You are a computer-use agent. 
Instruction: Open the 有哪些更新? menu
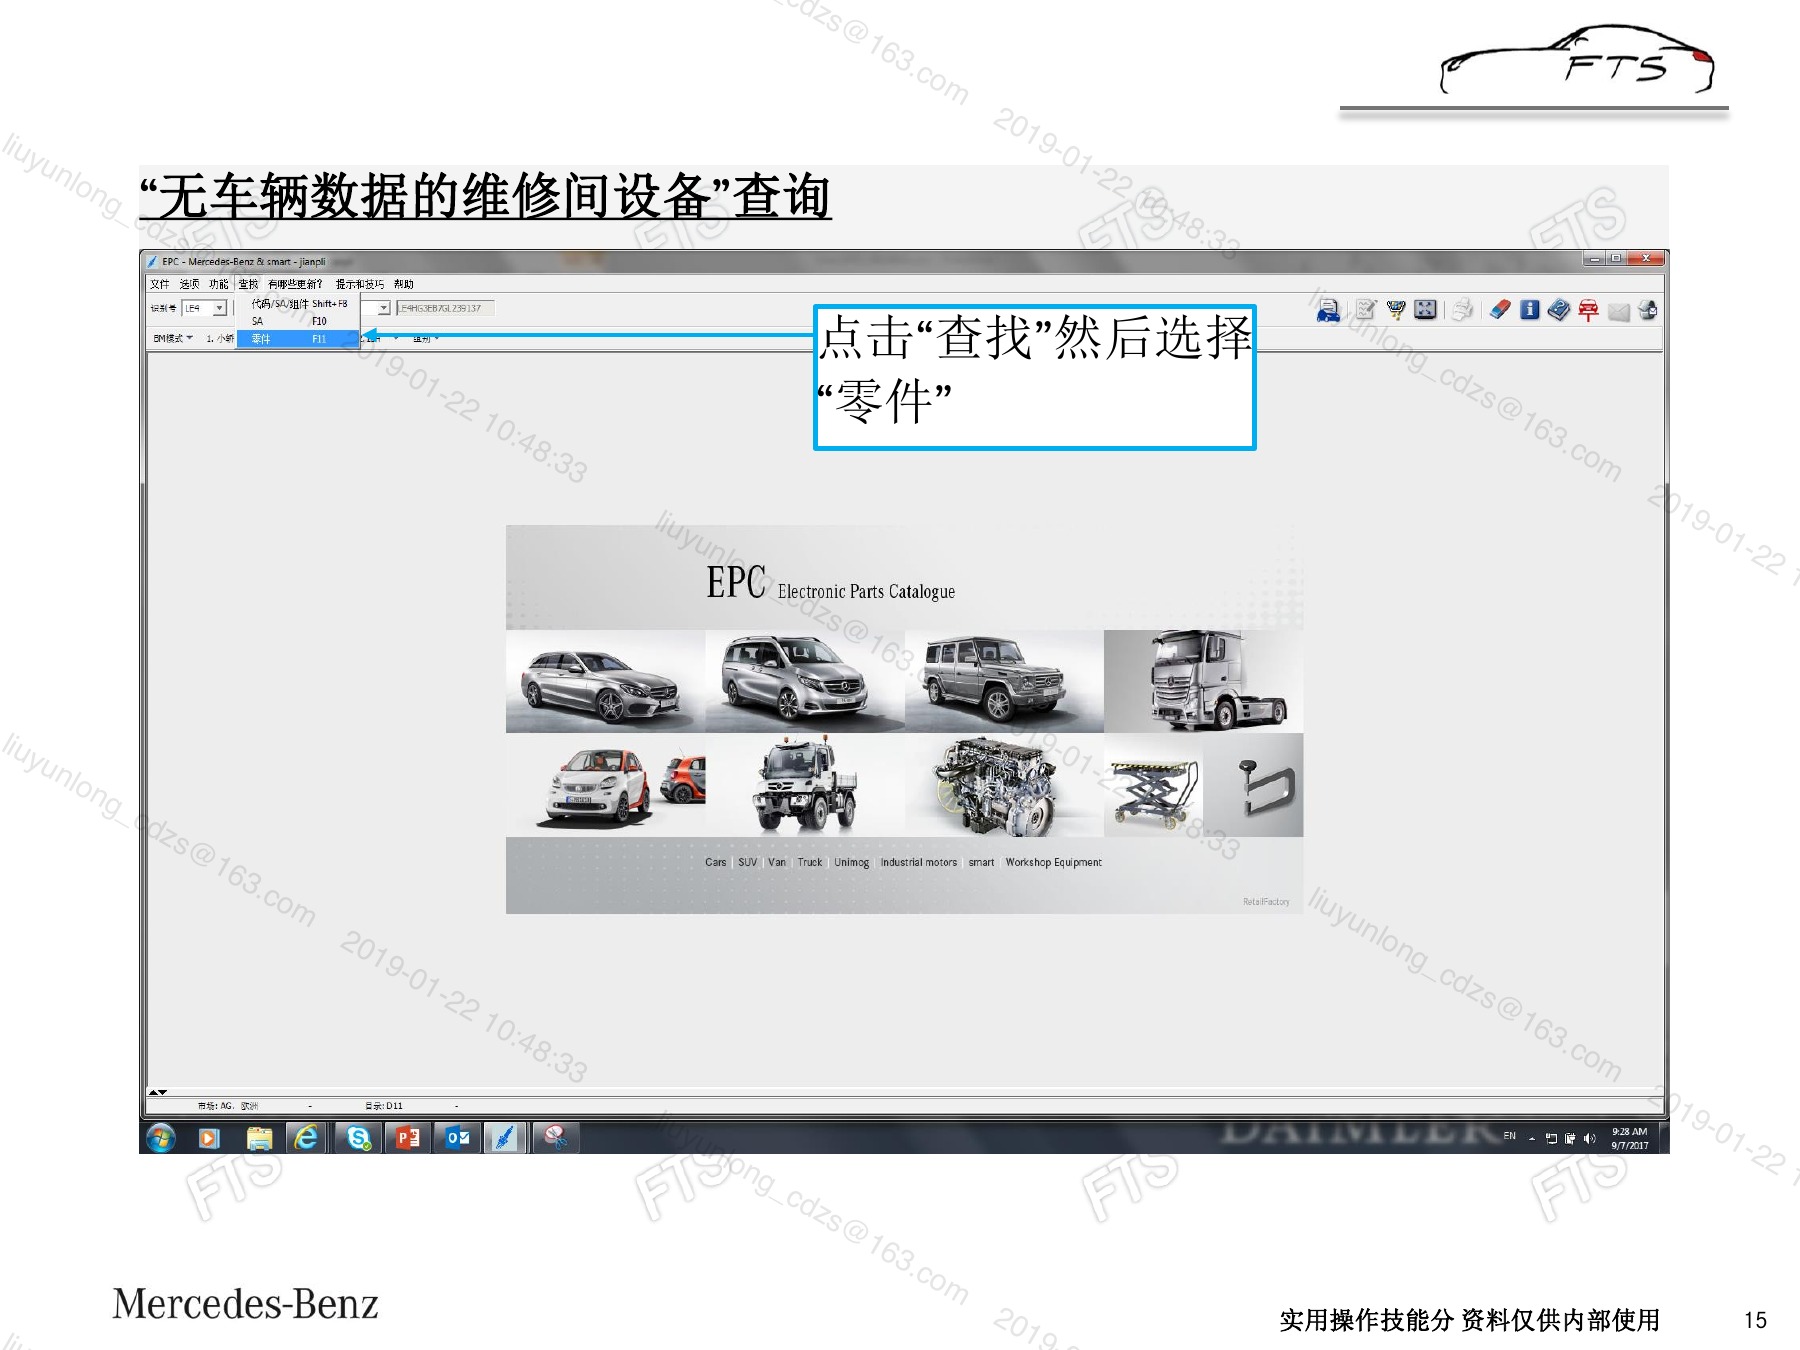(x=295, y=284)
